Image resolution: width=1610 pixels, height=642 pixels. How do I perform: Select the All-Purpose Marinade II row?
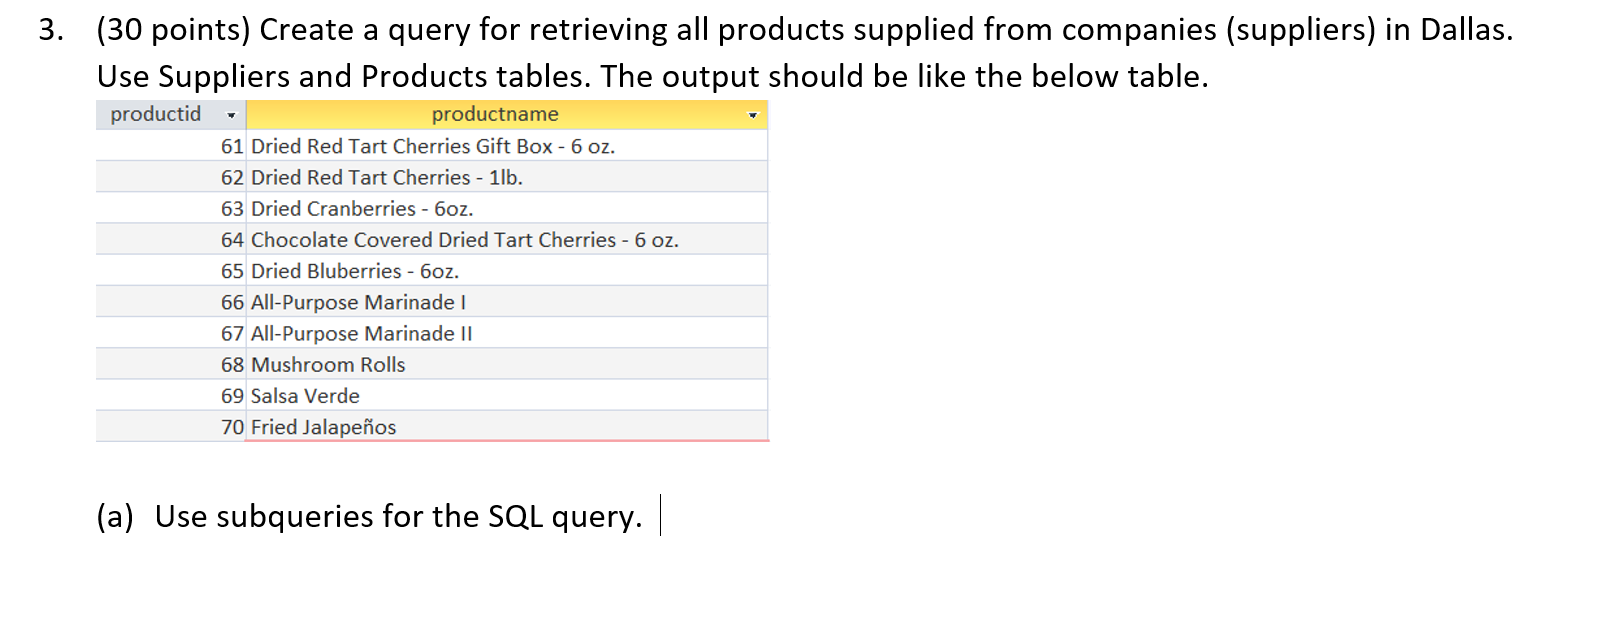(362, 334)
